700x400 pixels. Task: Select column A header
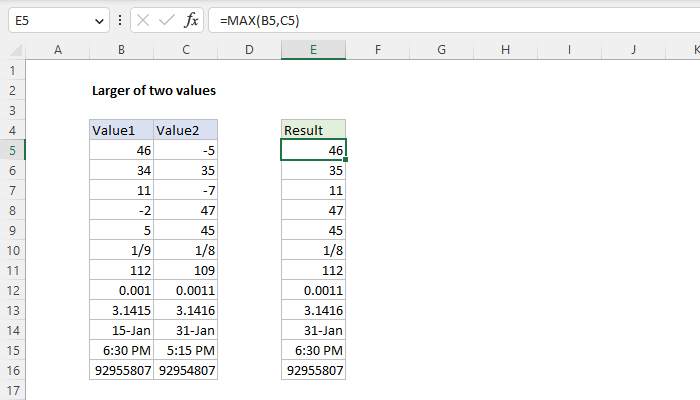pos(58,50)
